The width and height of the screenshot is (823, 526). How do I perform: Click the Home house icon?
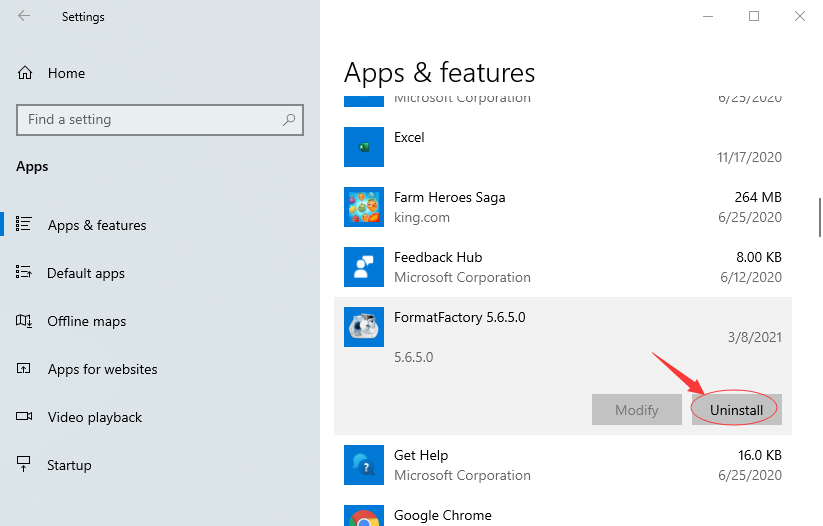pyautogui.click(x=25, y=73)
